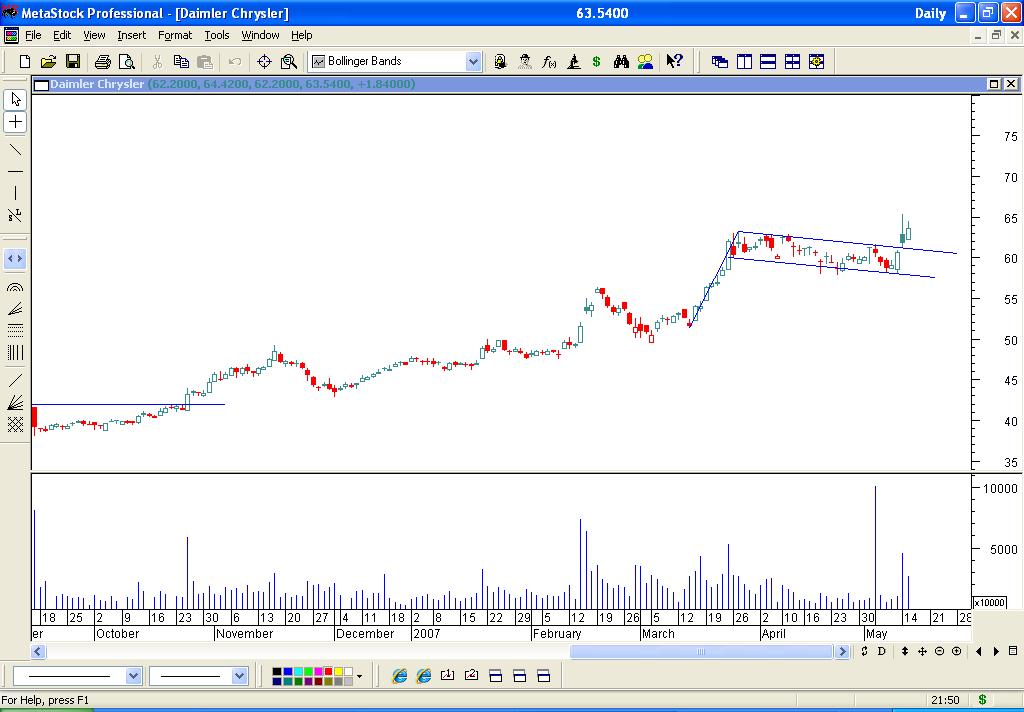Stack windows horizontally icon
Image resolution: width=1024 pixels, height=712 pixels.
point(769,61)
